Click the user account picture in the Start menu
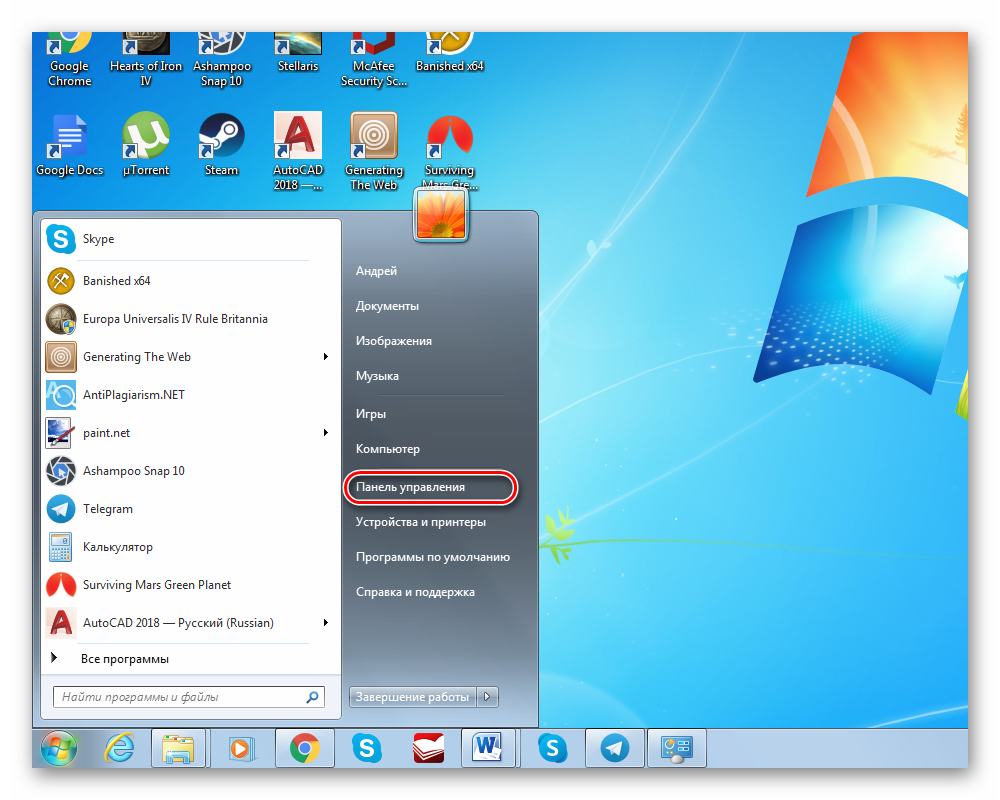The image size is (1000, 800). click(x=441, y=215)
